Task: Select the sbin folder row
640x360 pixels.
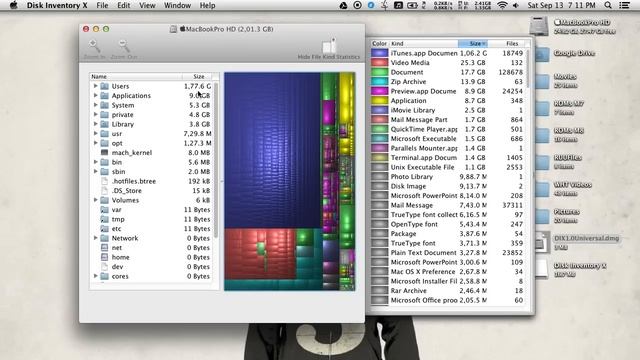Action: (x=151, y=171)
